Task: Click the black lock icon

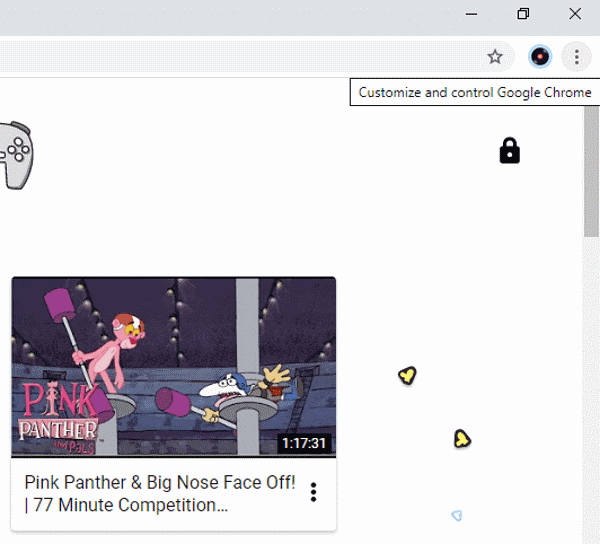Action: (510, 150)
